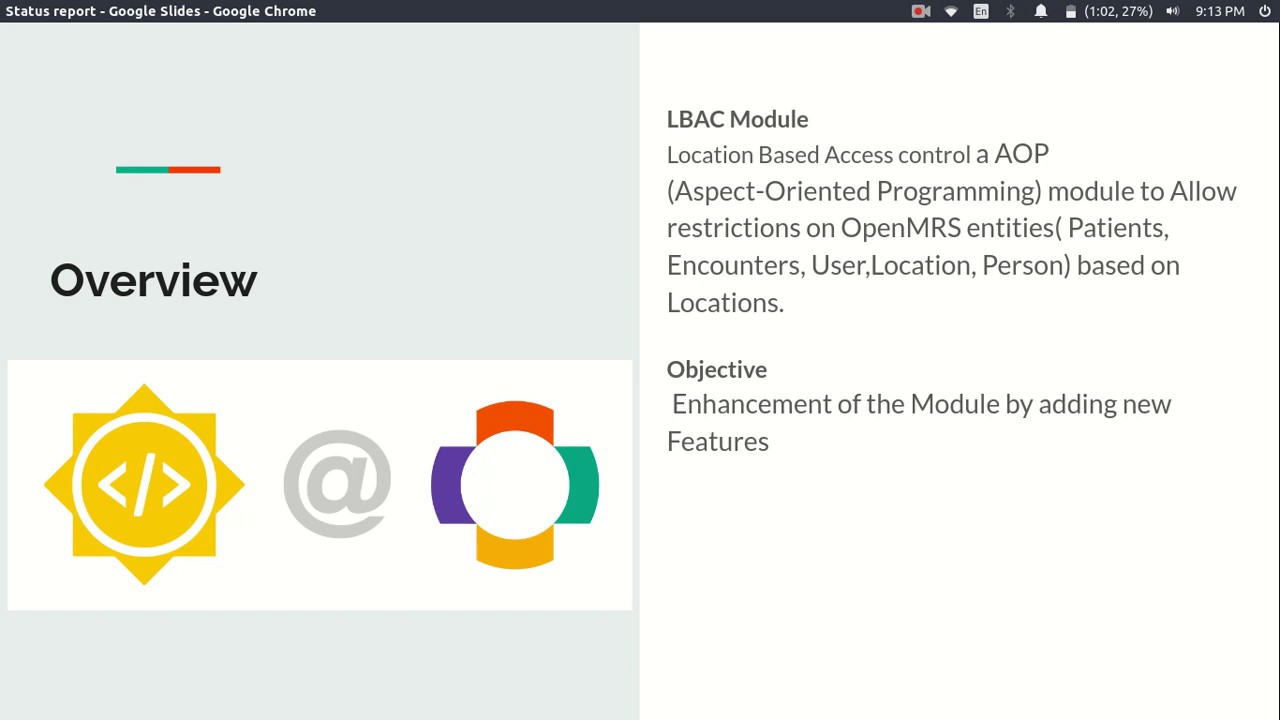Open the Wi-Fi network menu
Screen dimensions: 1280x720
[951, 11]
